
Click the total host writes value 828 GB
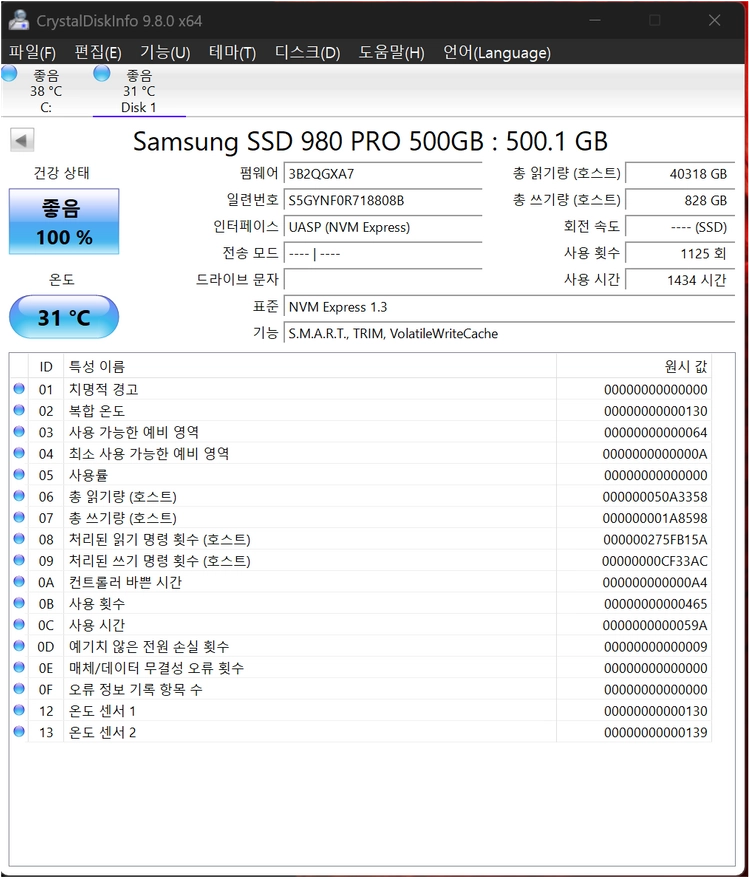(x=679, y=200)
